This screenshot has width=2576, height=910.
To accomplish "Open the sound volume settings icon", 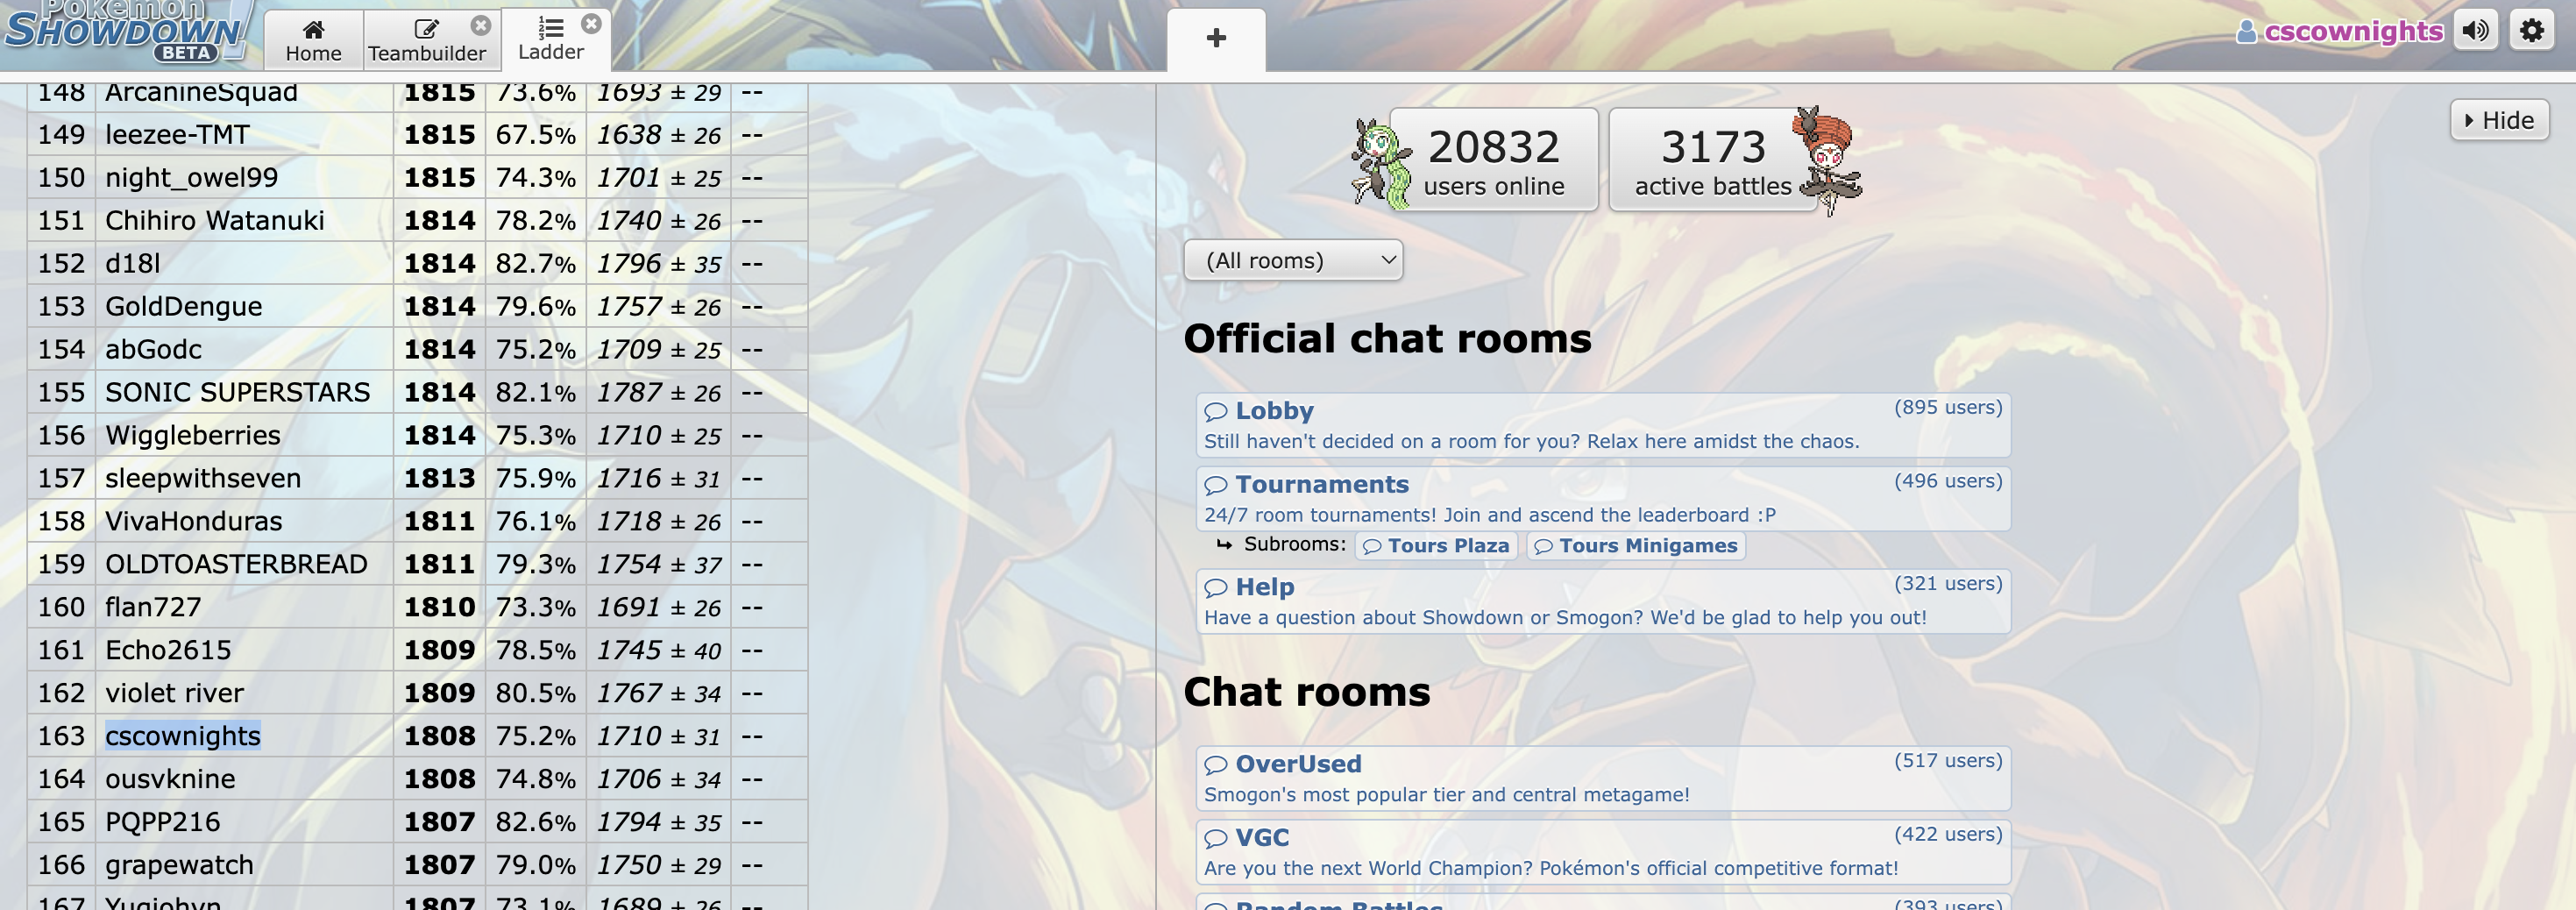I will click(2475, 31).
